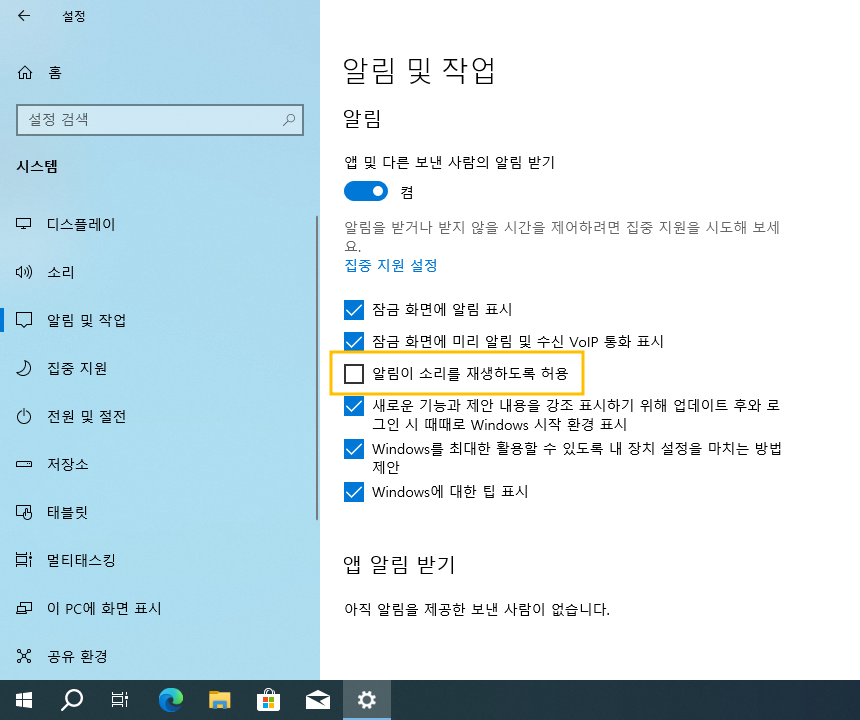
Task: Open the 홈 home icon
Action: pos(25,72)
